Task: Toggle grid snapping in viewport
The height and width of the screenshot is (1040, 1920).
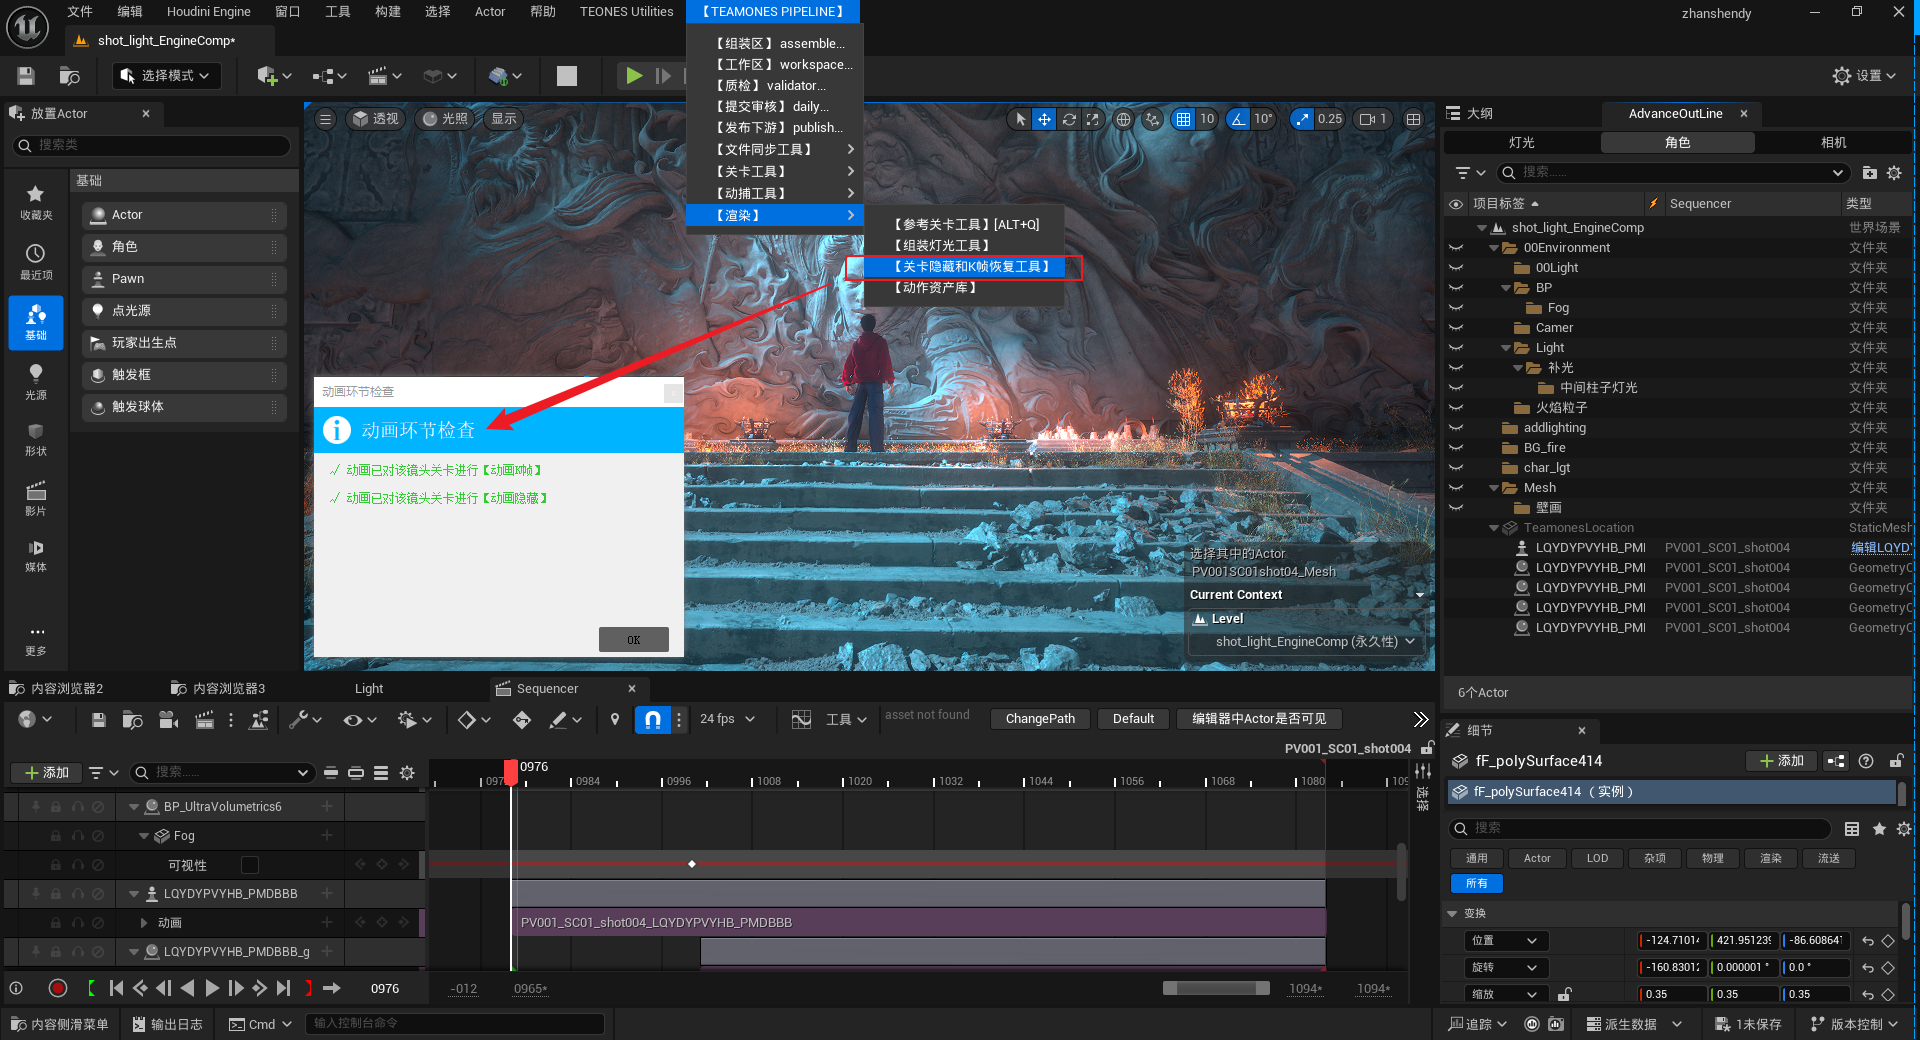Action: (1184, 119)
